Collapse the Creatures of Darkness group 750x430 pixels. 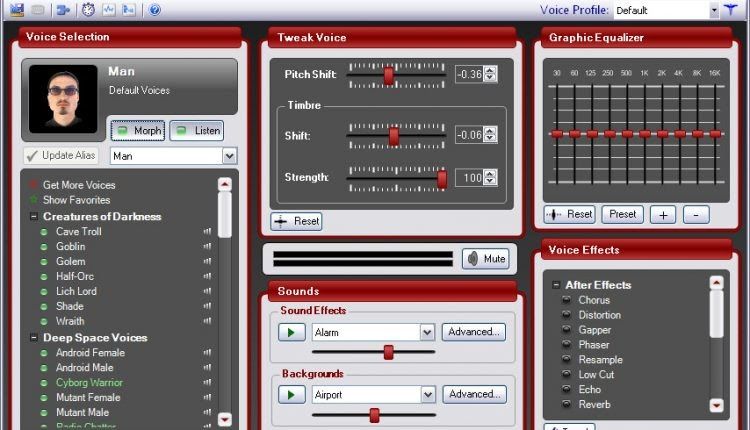click(x=33, y=216)
